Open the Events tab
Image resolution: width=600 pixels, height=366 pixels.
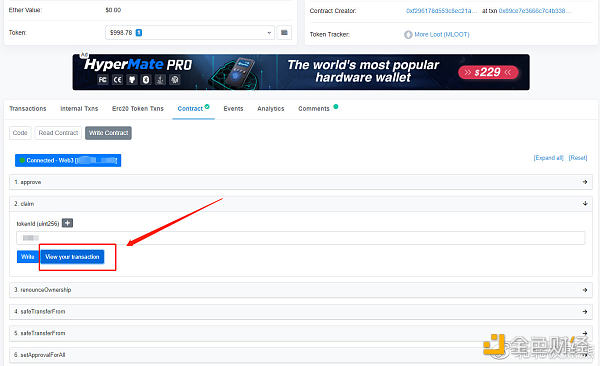pyautogui.click(x=233, y=109)
